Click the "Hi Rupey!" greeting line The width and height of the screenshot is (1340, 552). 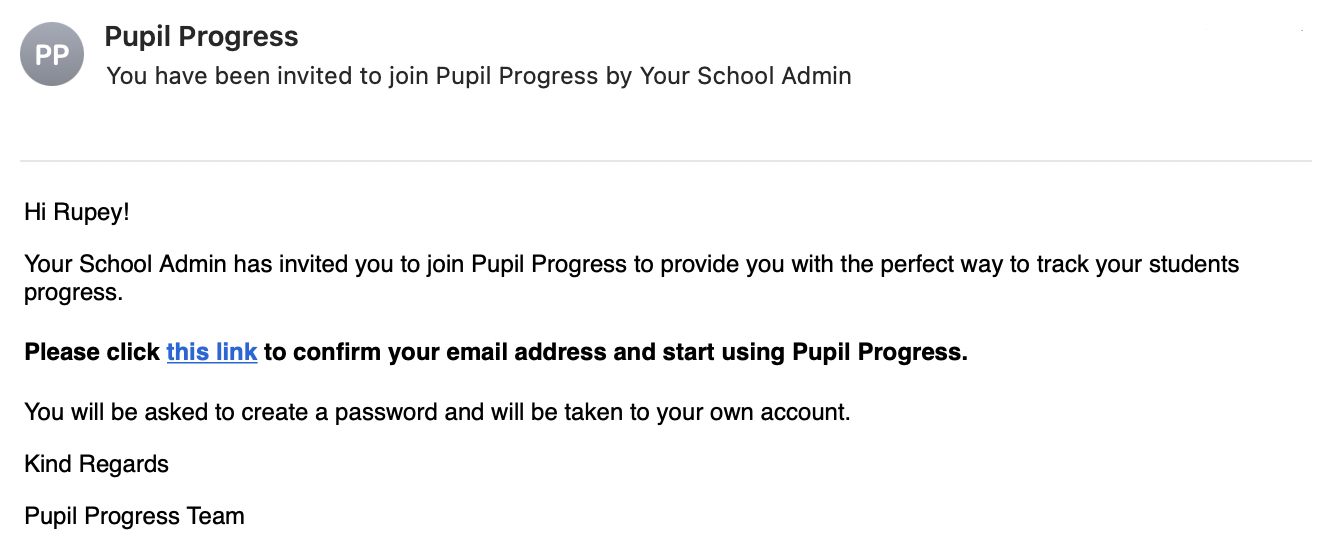tap(77, 212)
